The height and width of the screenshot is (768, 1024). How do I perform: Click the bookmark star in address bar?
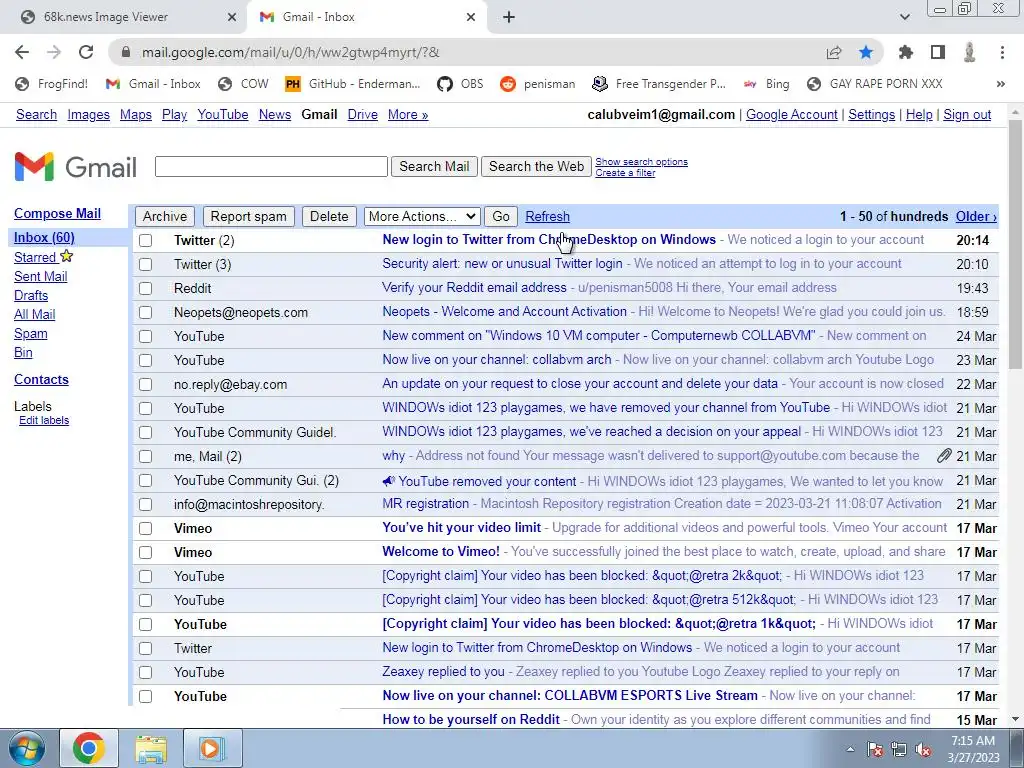coord(866,52)
